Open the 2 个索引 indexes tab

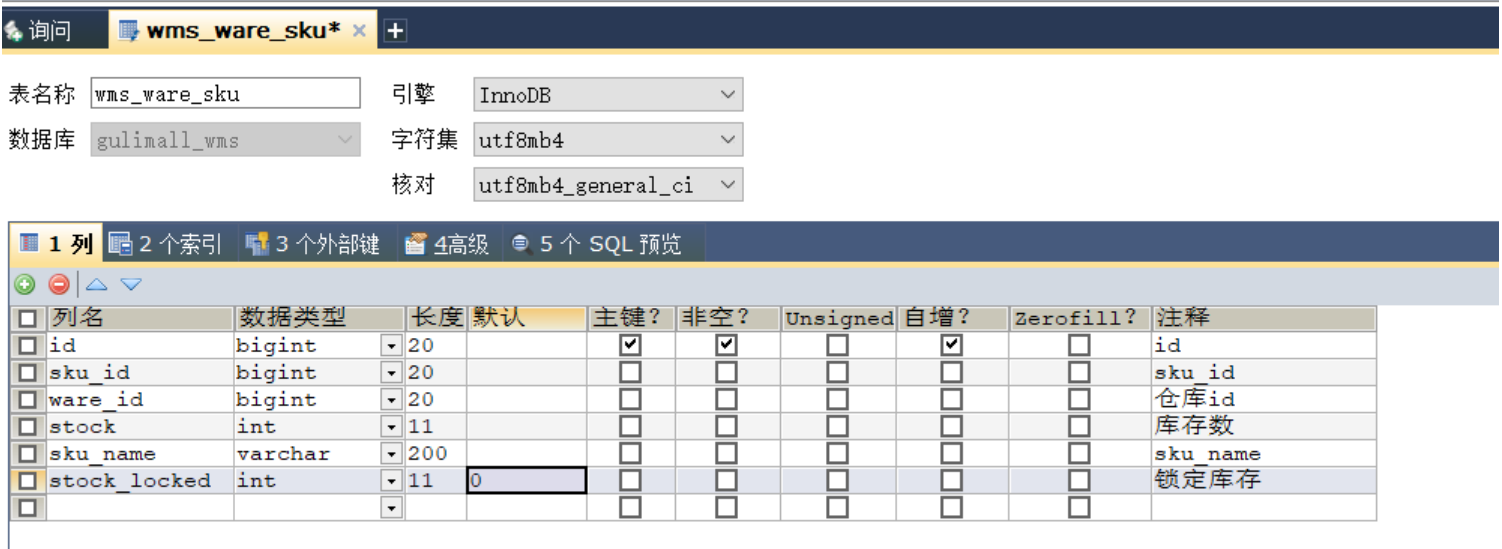tap(165, 243)
